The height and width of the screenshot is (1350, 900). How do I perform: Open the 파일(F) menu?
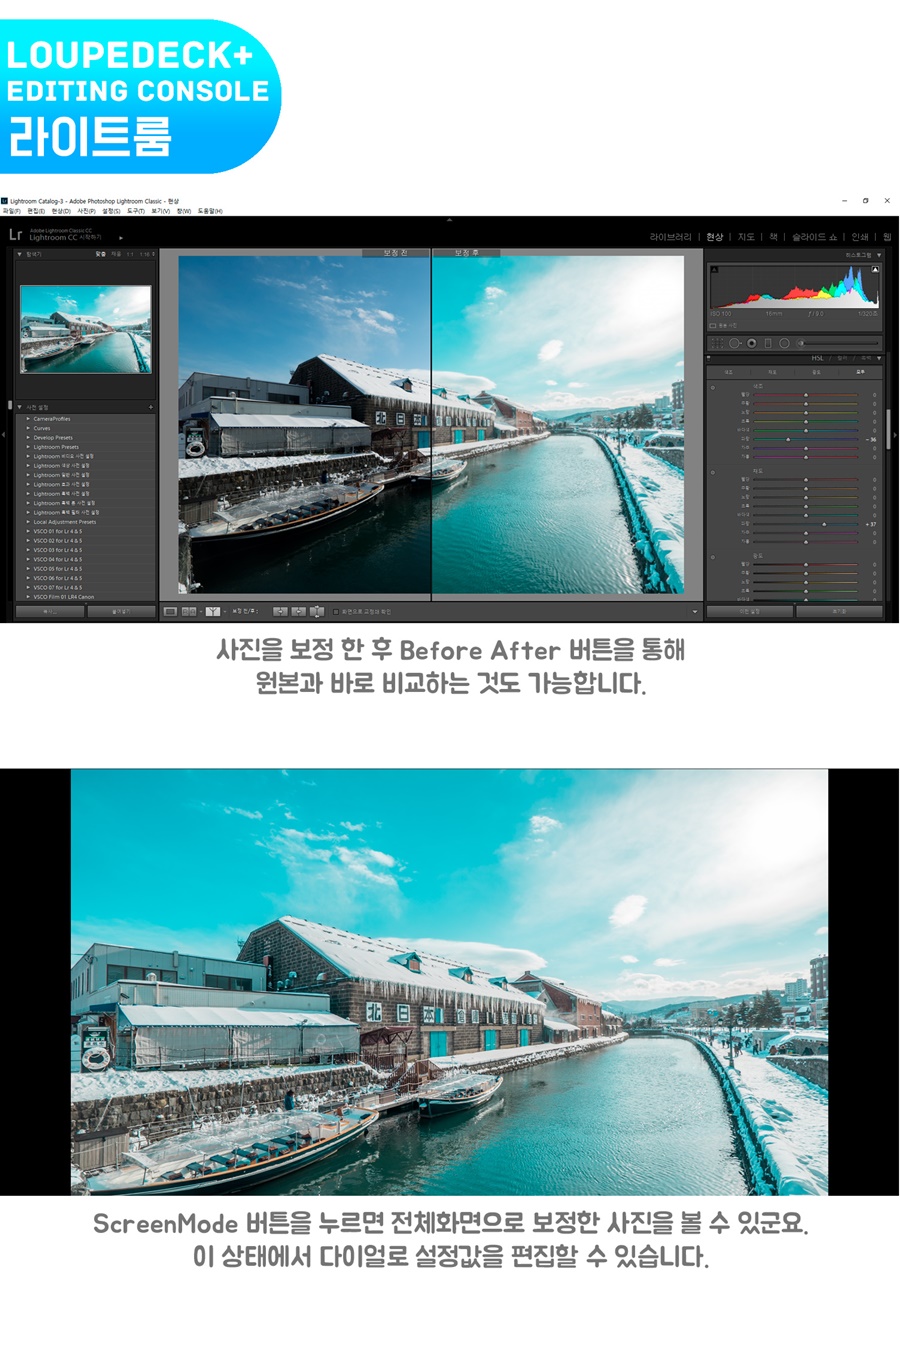(11, 211)
